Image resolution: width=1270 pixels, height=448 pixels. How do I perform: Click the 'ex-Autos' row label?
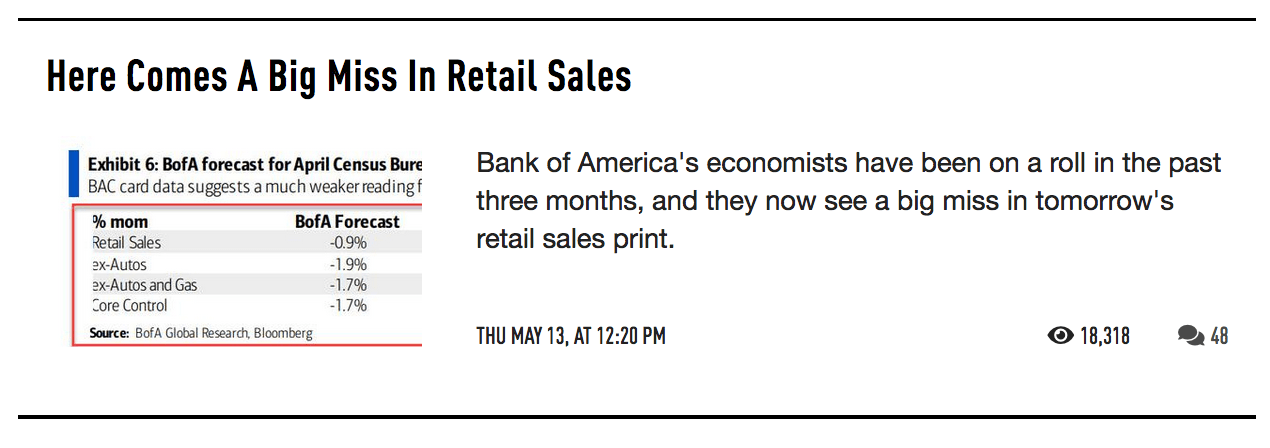point(119,264)
